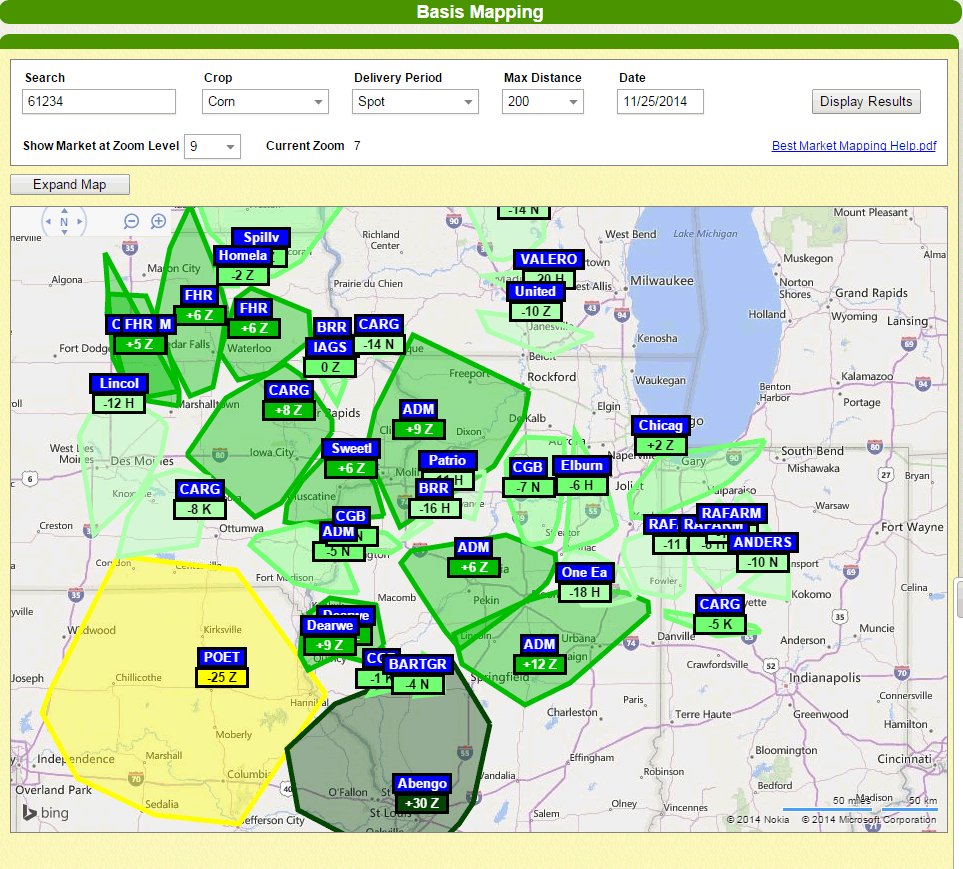Click the Expand Map button
963x869 pixels.
pyautogui.click(x=70, y=184)
